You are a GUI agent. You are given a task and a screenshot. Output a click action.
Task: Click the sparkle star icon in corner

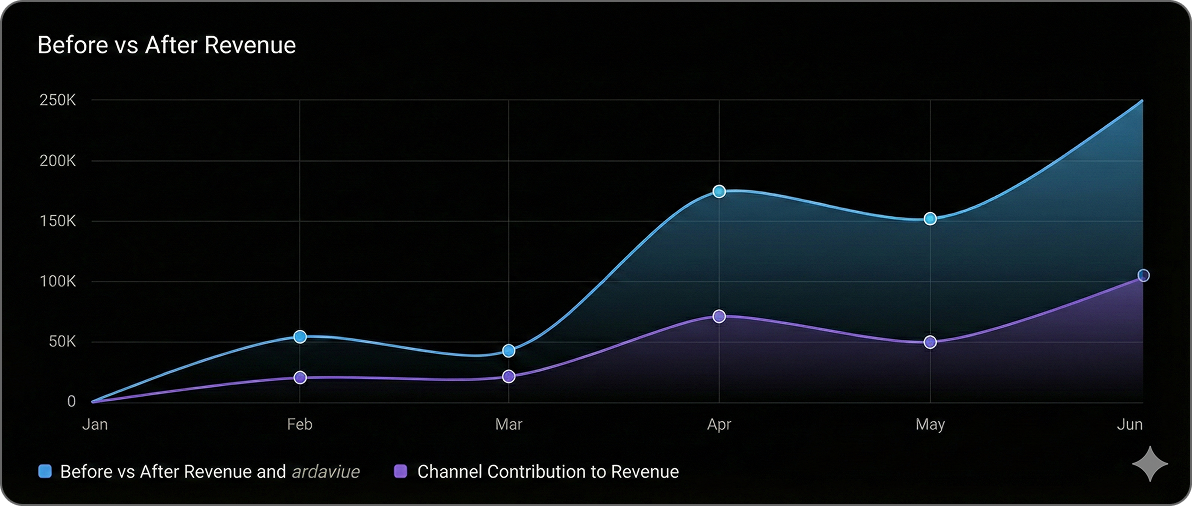pyautogui.click(x=1150, y=465)
